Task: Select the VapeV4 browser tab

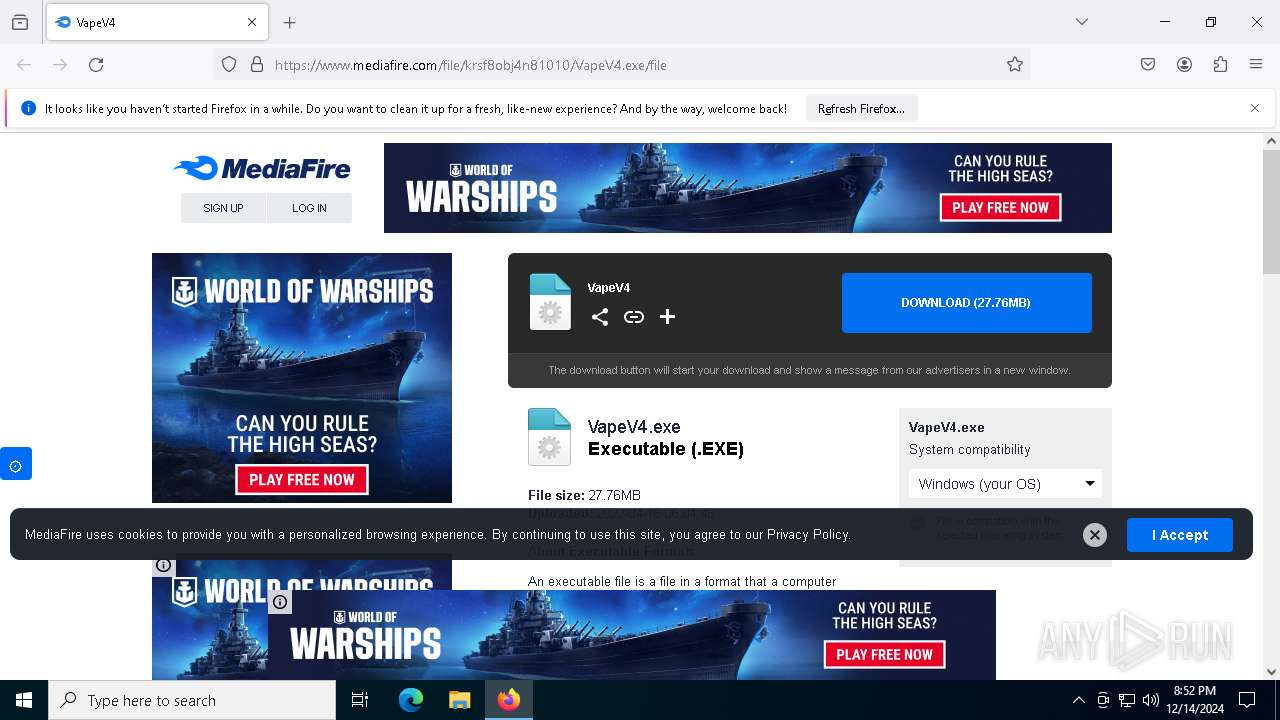Action: point(156,22)
